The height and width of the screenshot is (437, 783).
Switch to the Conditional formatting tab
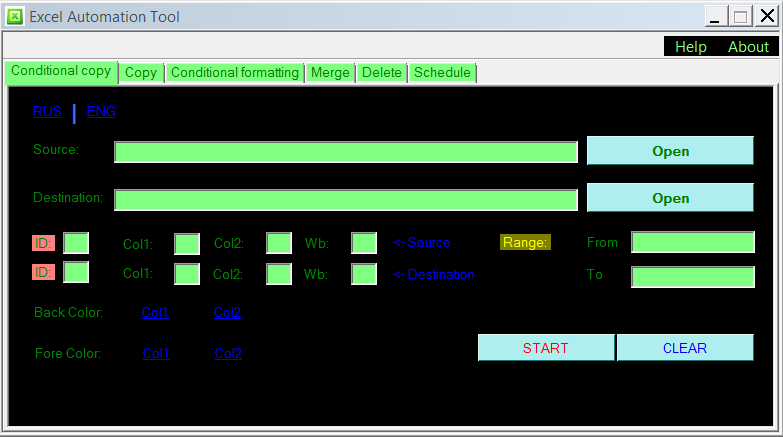[235, 73]
